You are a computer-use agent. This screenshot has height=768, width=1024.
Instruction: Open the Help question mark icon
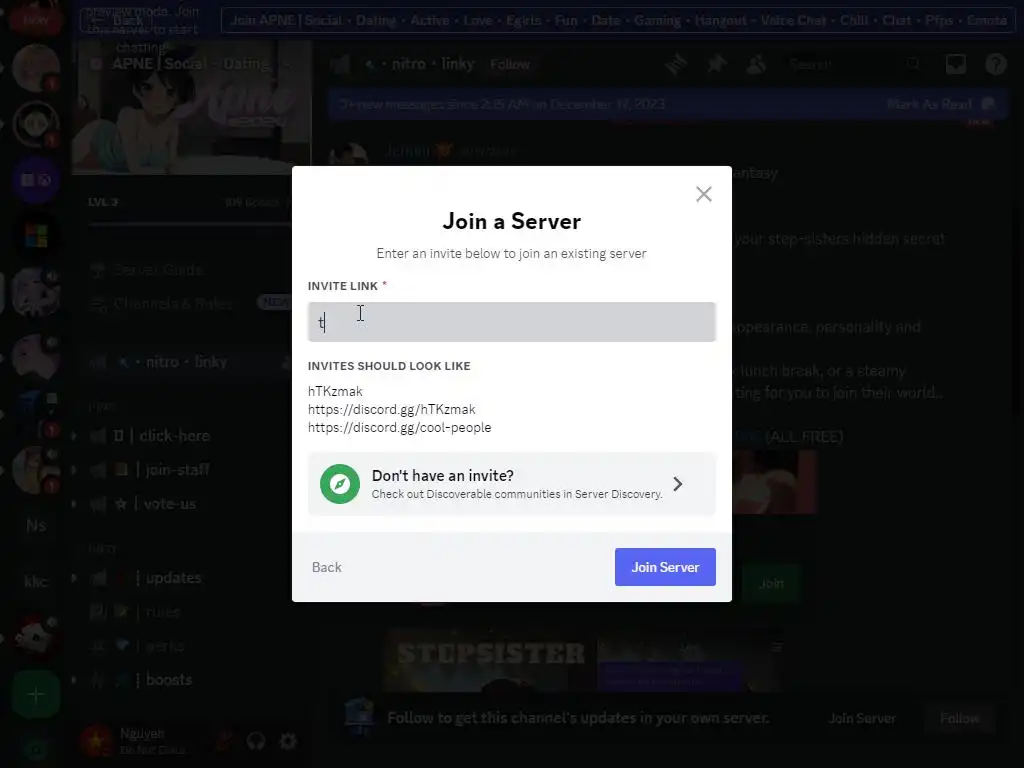[995, 64]
